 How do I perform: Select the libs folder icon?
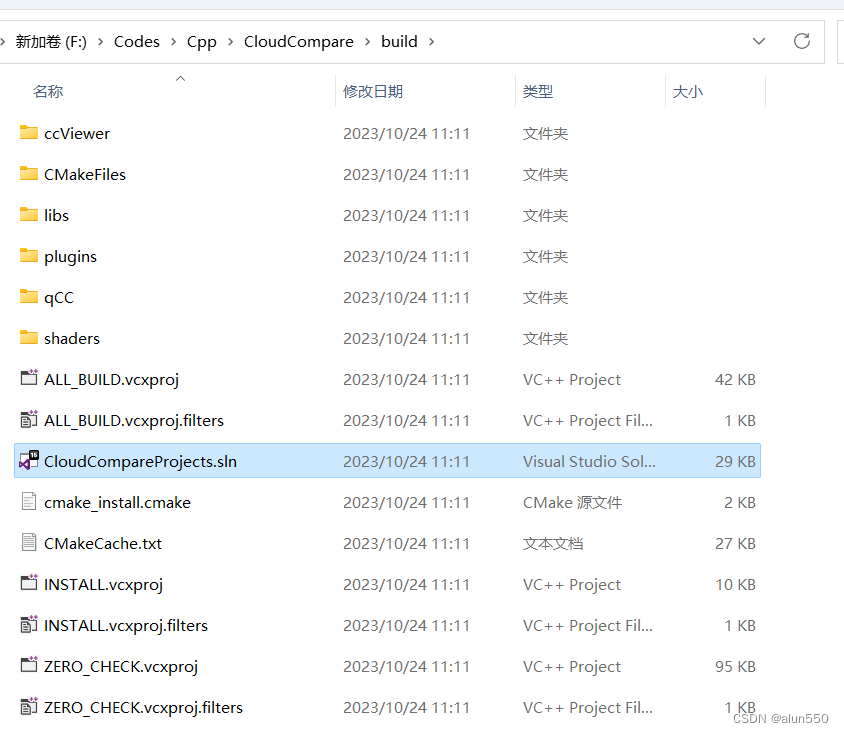pos(29,214)
